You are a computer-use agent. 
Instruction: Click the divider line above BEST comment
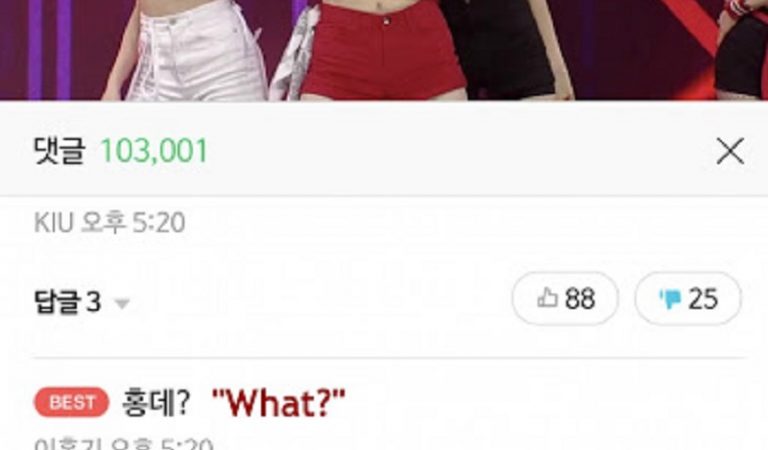pos(389,358)
